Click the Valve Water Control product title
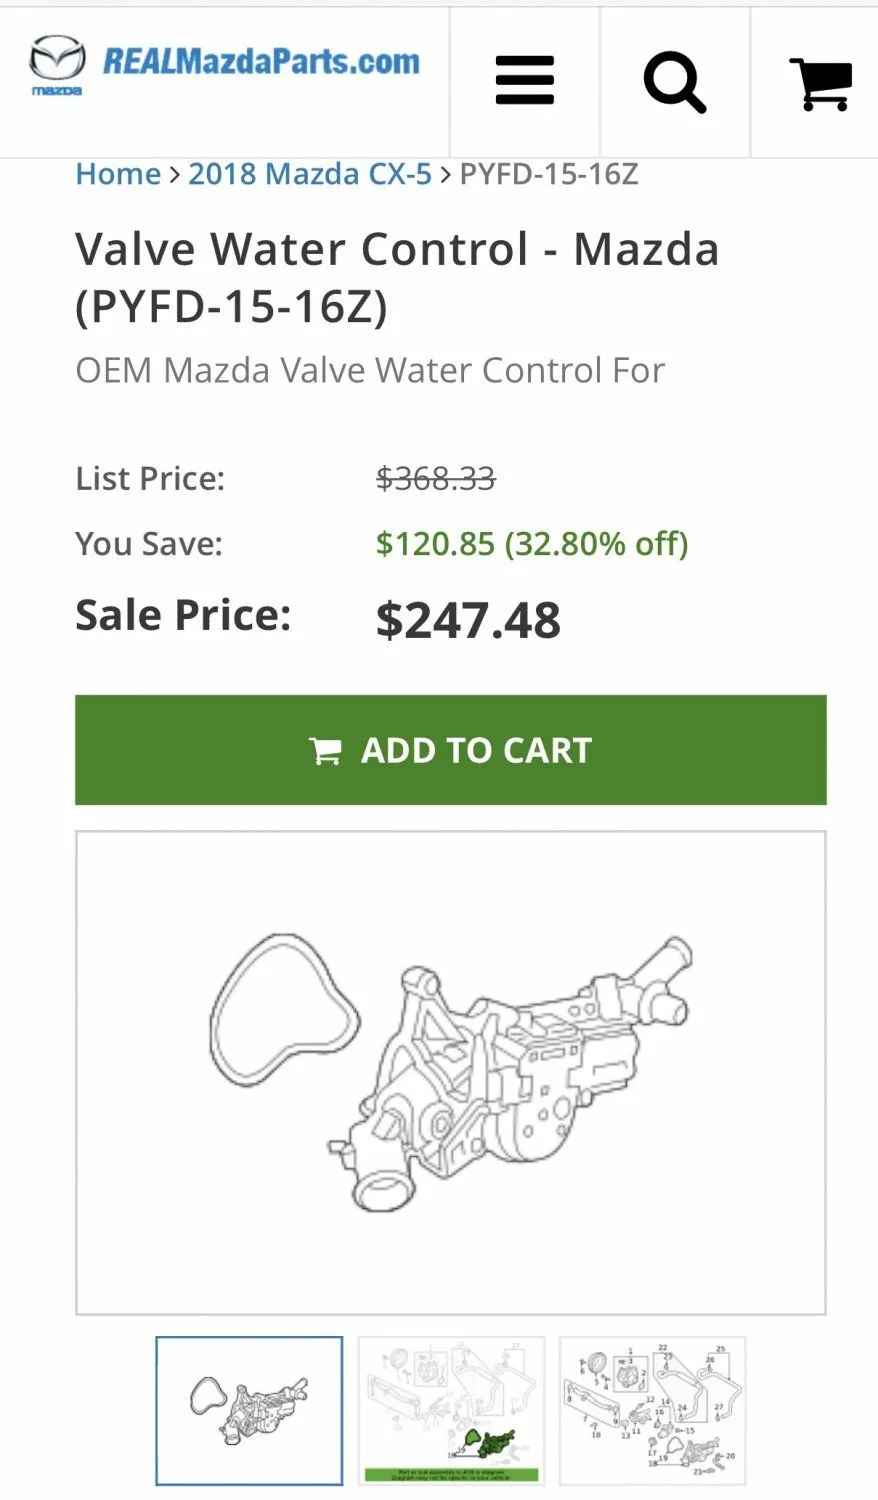Screen dimensions: 878x1500 click(397, 277)
